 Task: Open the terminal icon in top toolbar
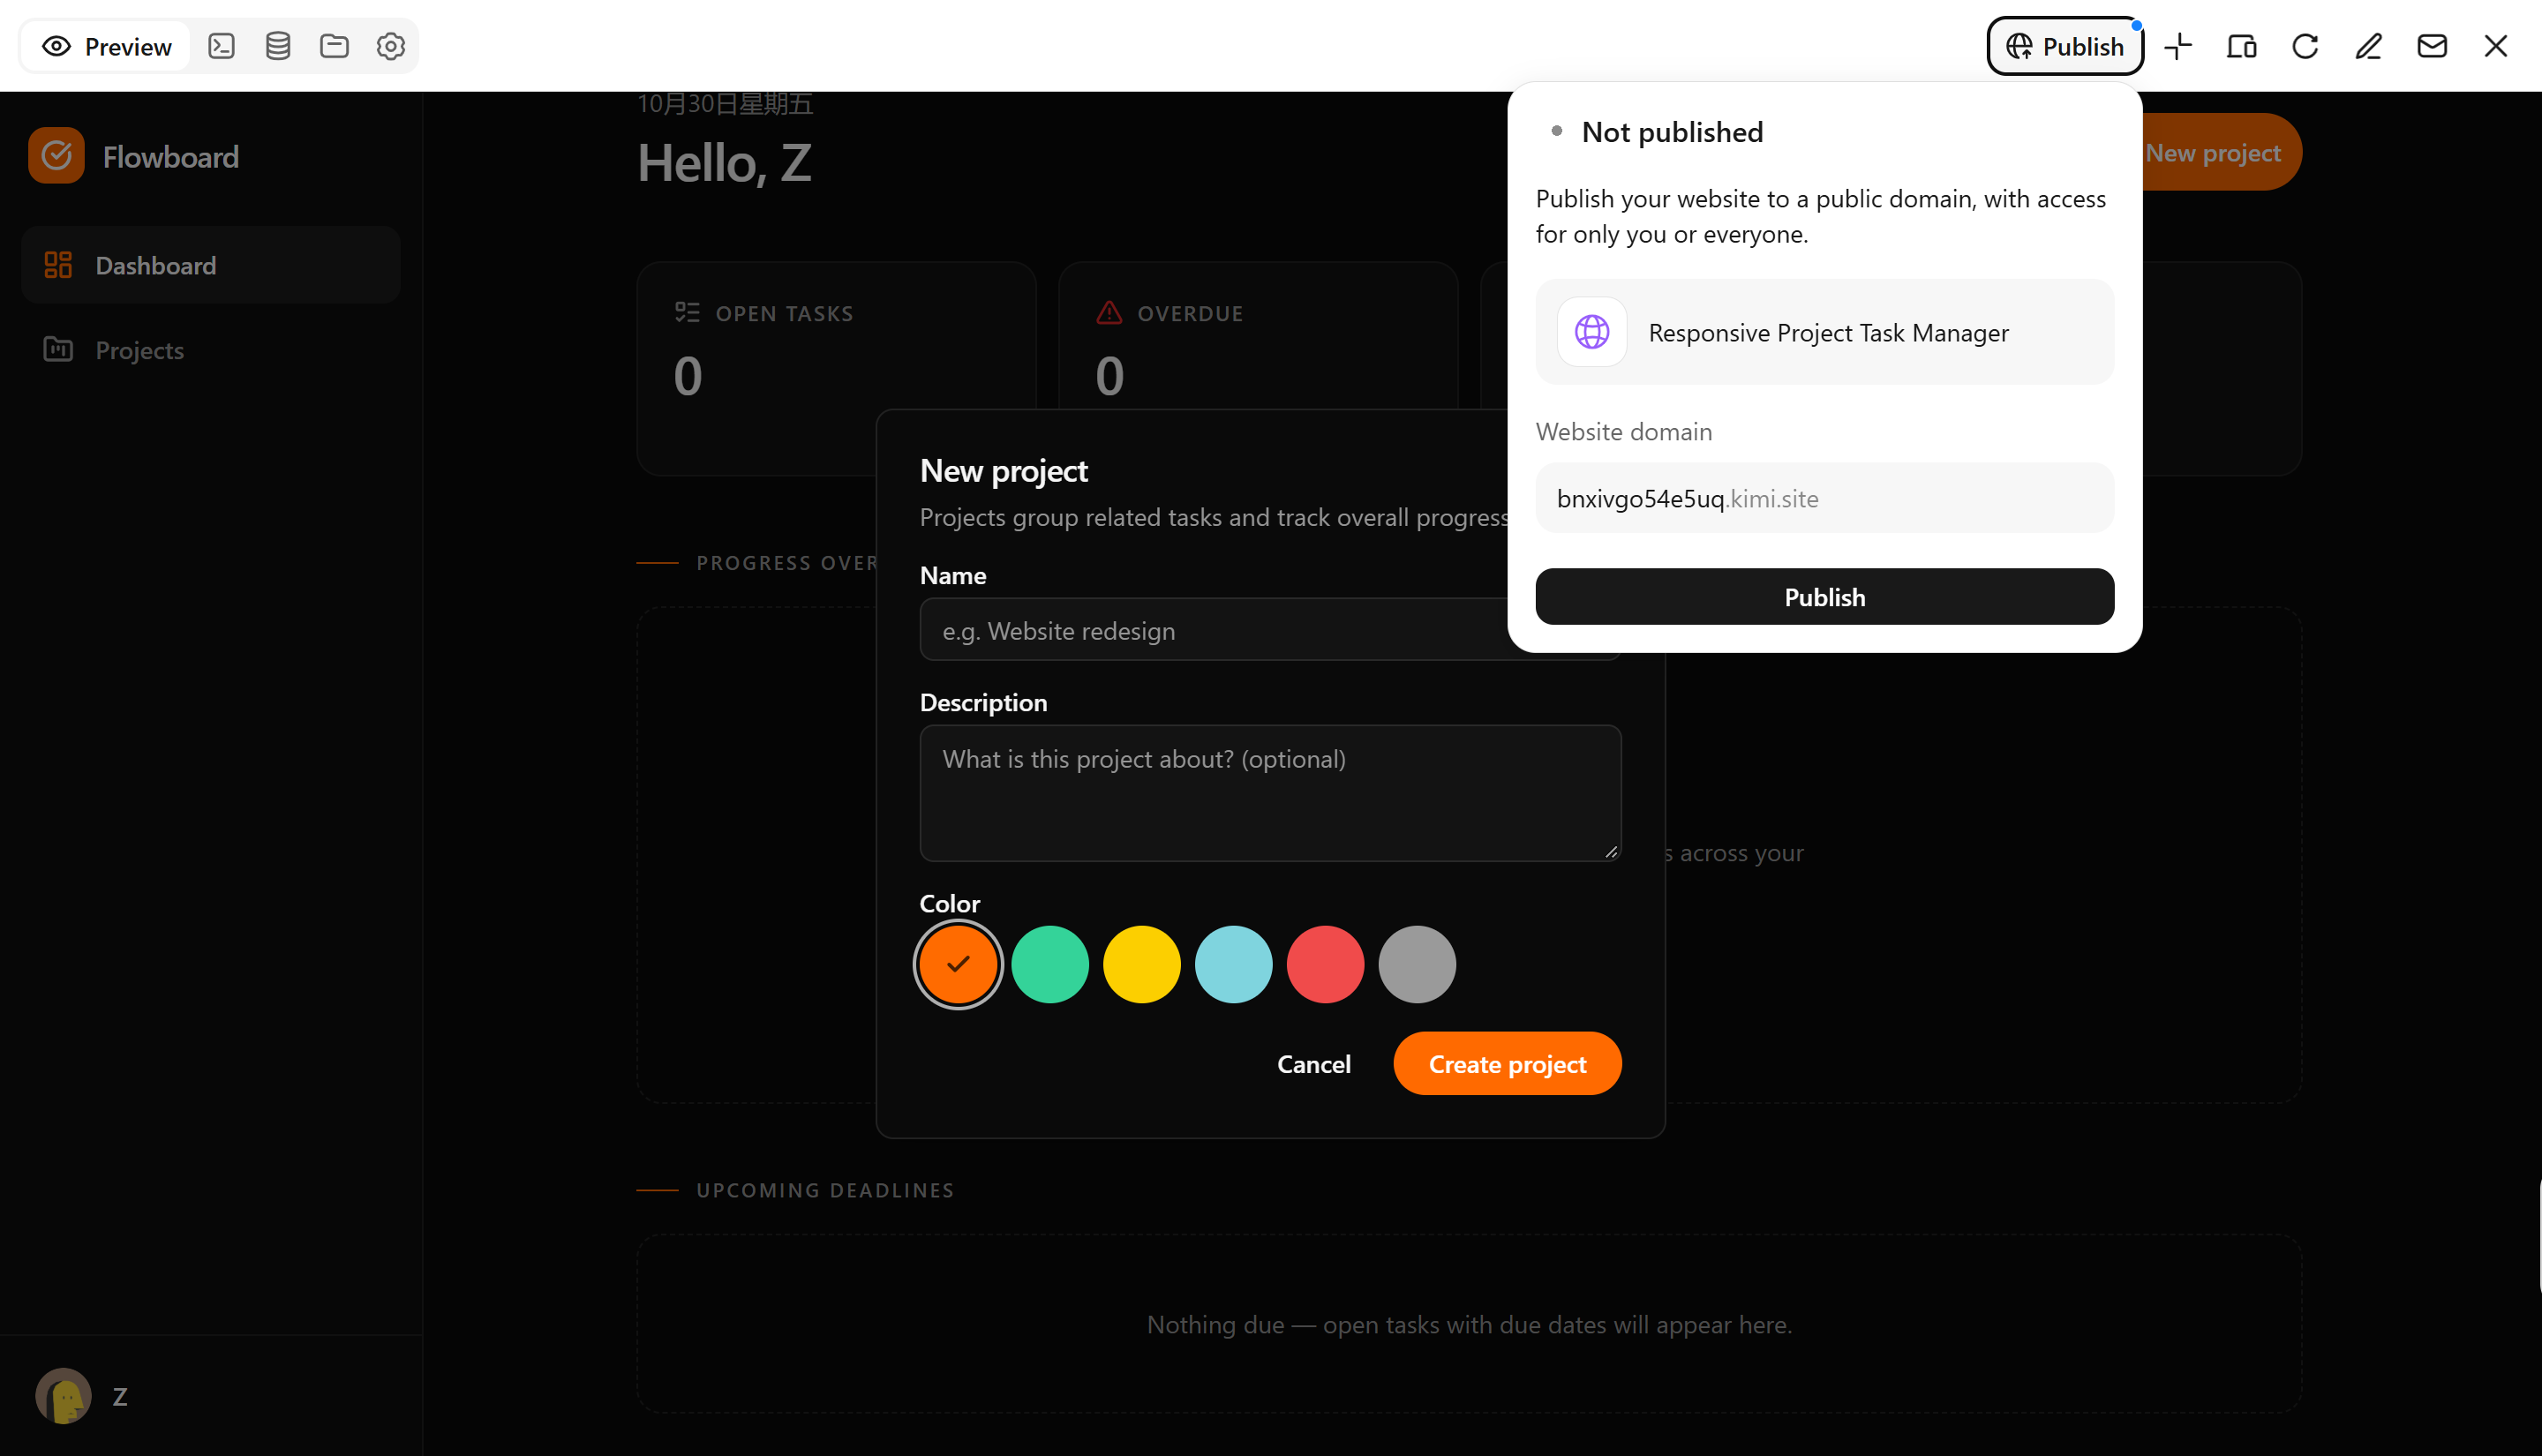coord(222,46)
